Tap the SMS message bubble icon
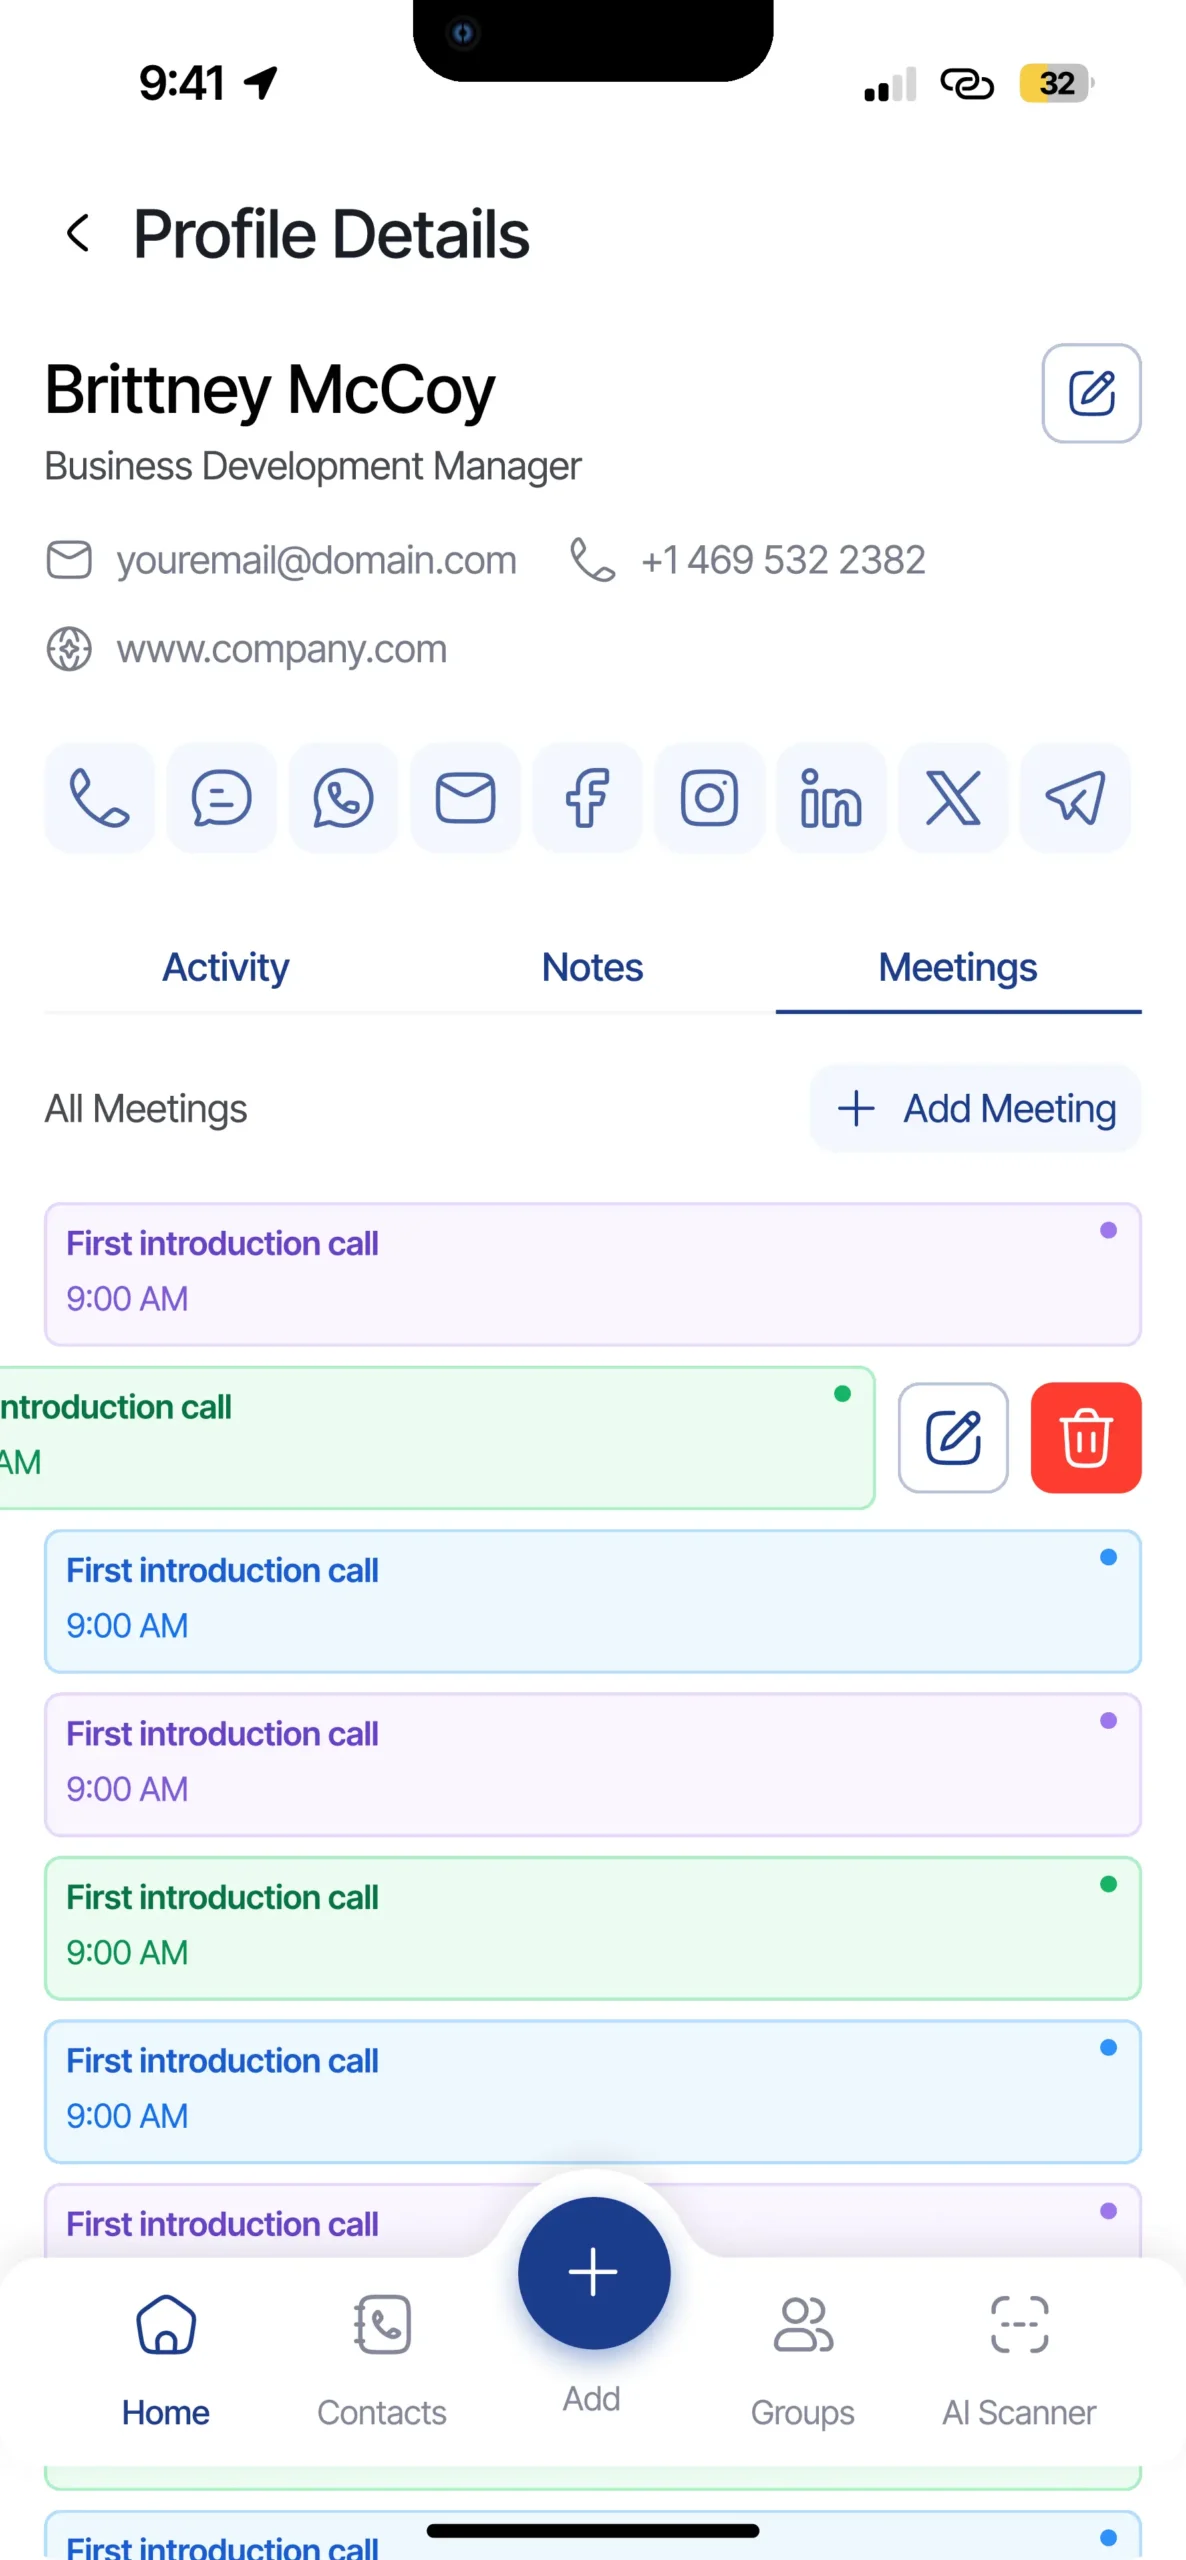Viewport: 1186px width, 2560px height. 221,798
